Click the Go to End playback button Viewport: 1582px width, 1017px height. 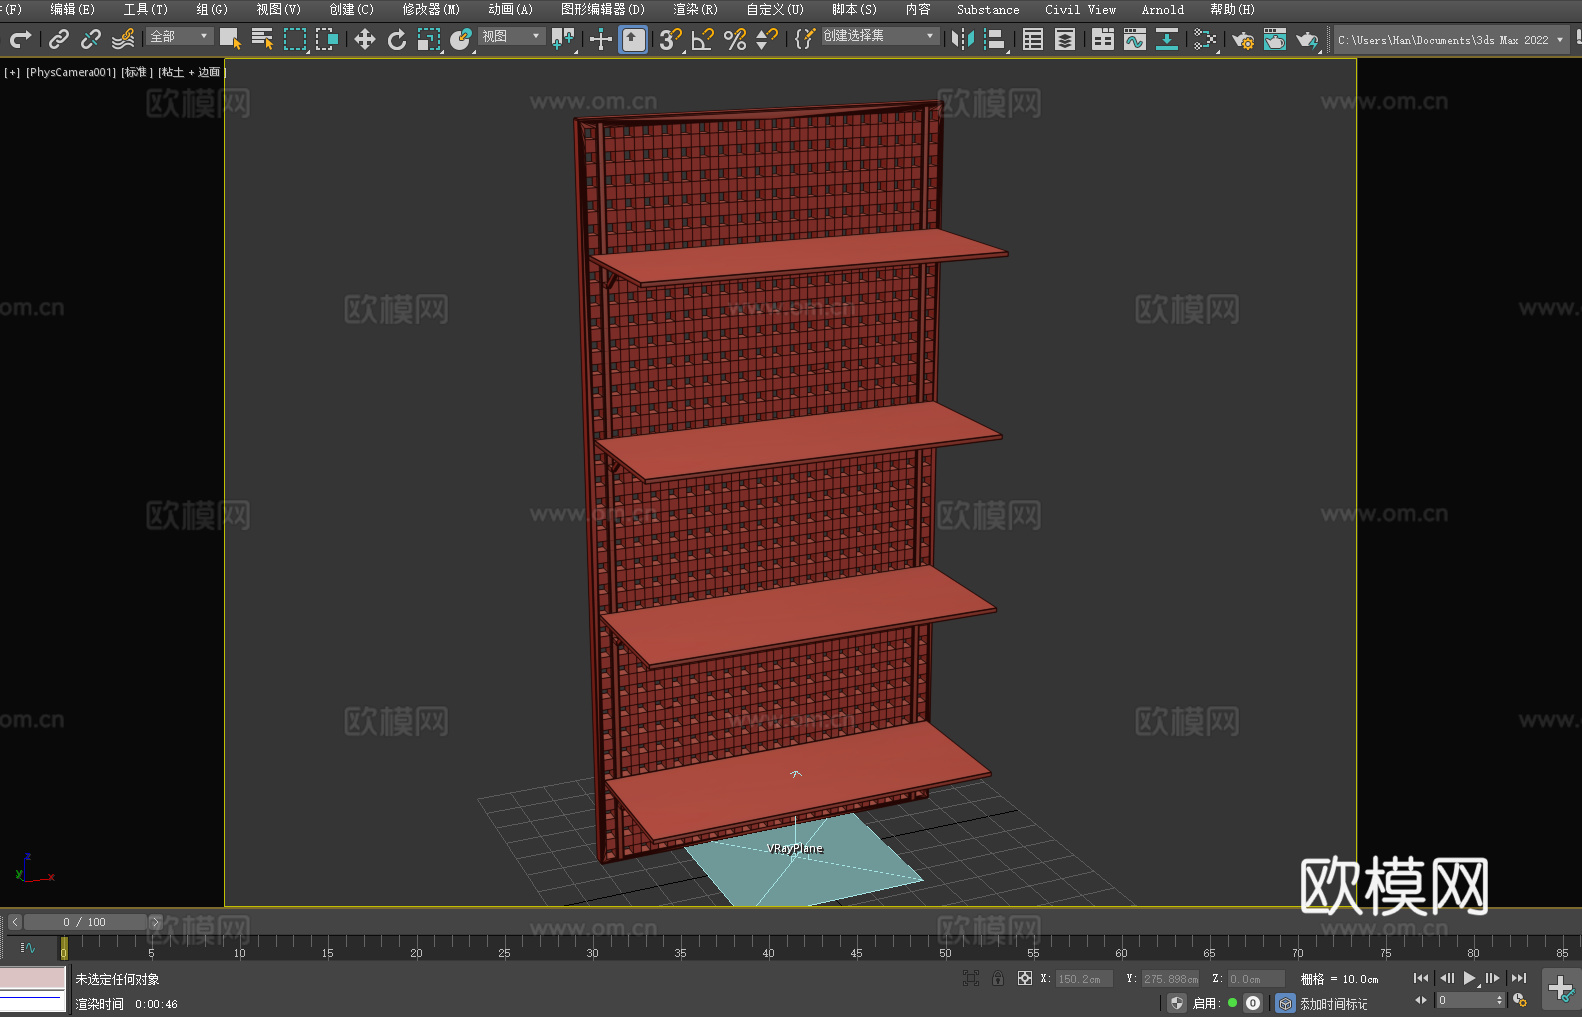[1519, 978]
